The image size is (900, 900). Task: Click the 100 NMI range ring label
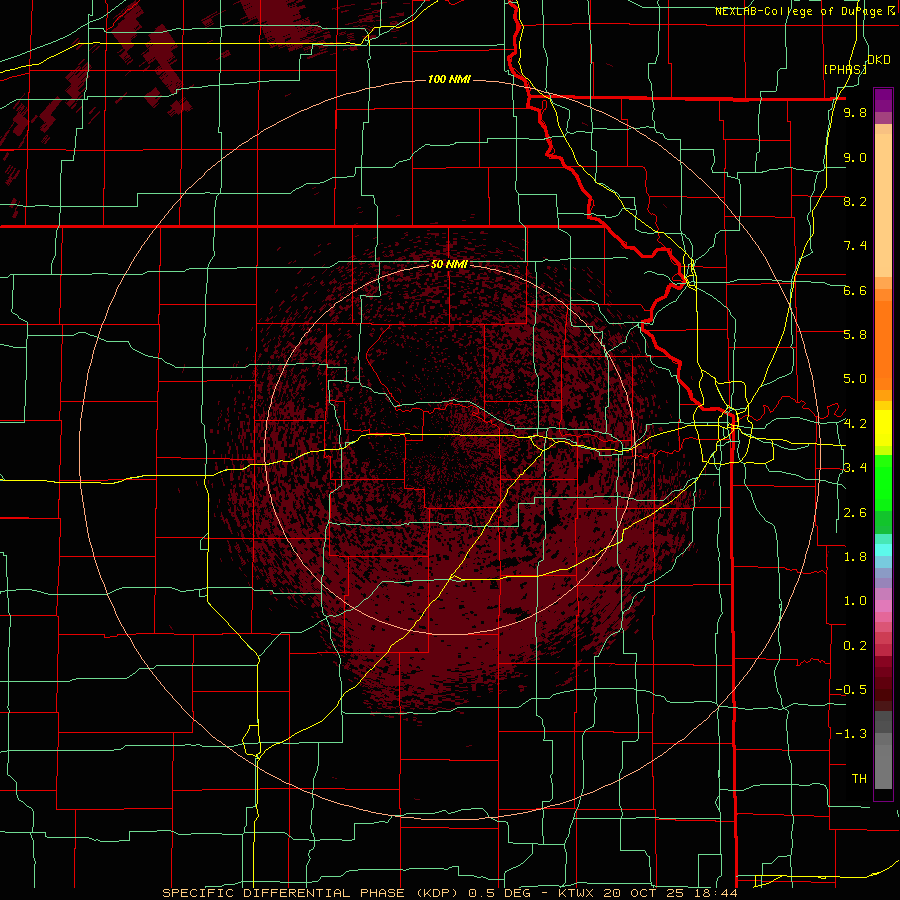click(449, 79)
